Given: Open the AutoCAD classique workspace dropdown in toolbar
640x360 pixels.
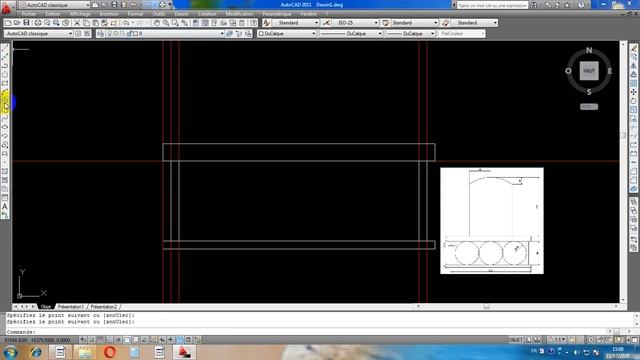Looking at the screenshot, I should (38, 33).
